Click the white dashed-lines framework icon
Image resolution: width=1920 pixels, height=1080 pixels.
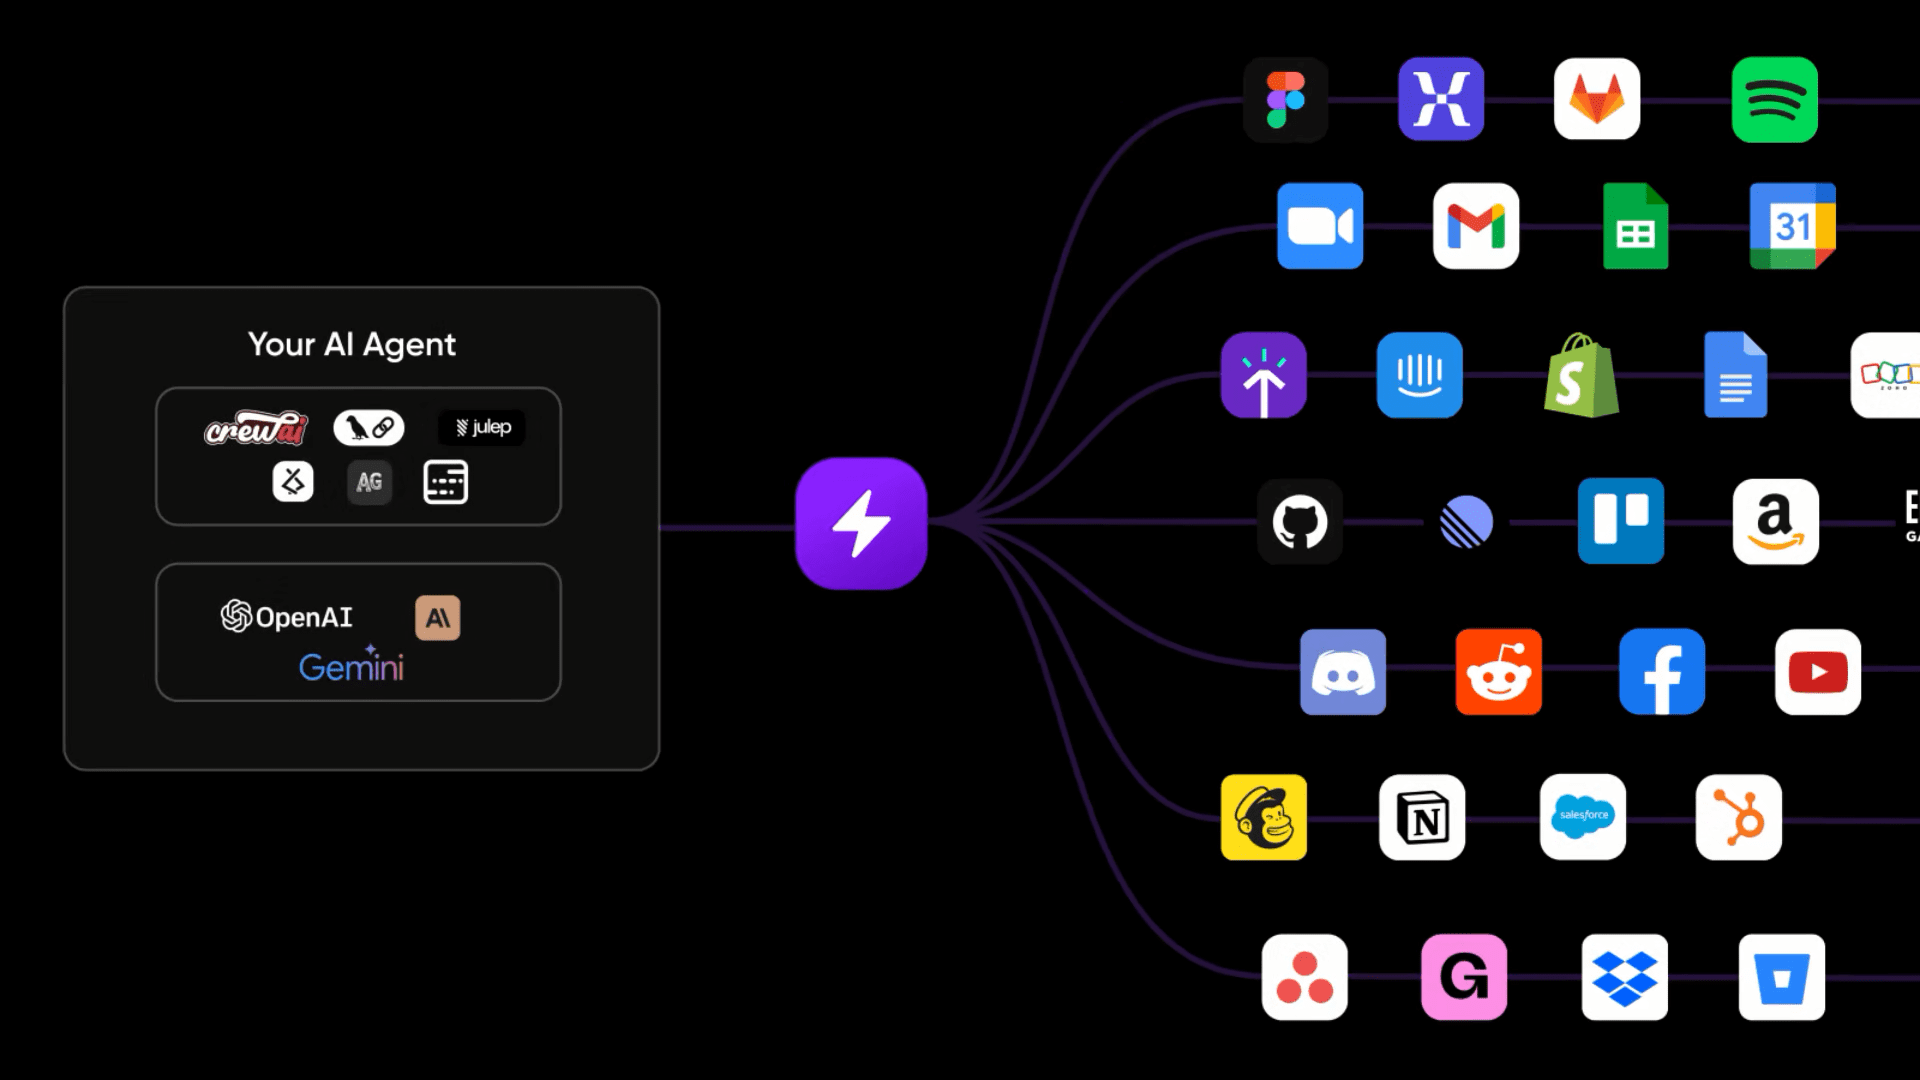445,482
